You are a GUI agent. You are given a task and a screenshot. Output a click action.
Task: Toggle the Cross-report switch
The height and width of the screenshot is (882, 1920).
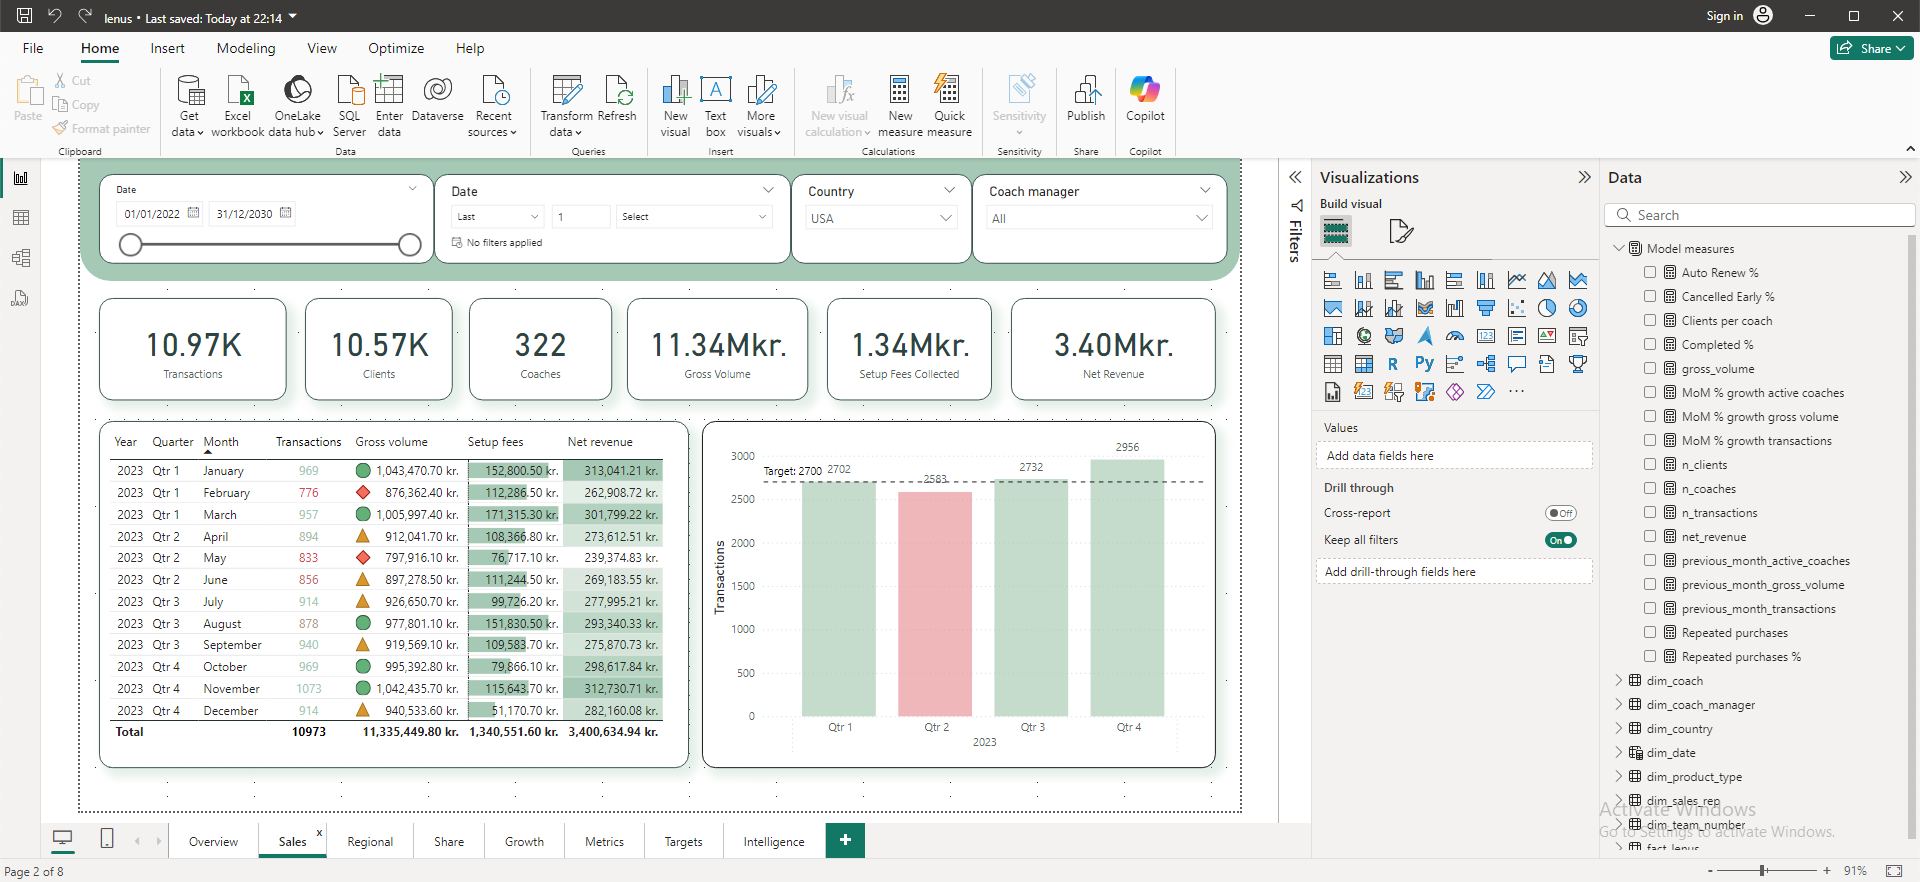[1561, 513]
